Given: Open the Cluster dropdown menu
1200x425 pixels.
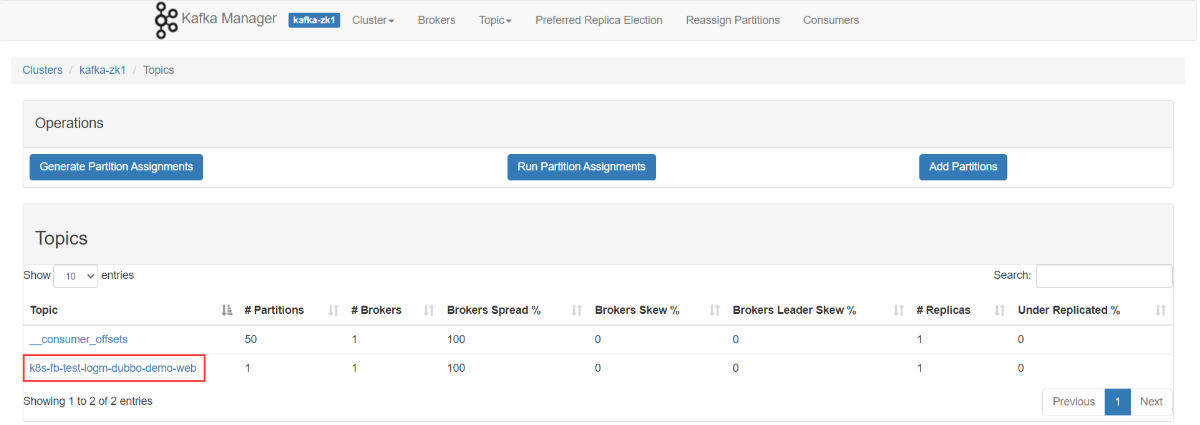Looking at the screenshot, I should tap(373, 20).
